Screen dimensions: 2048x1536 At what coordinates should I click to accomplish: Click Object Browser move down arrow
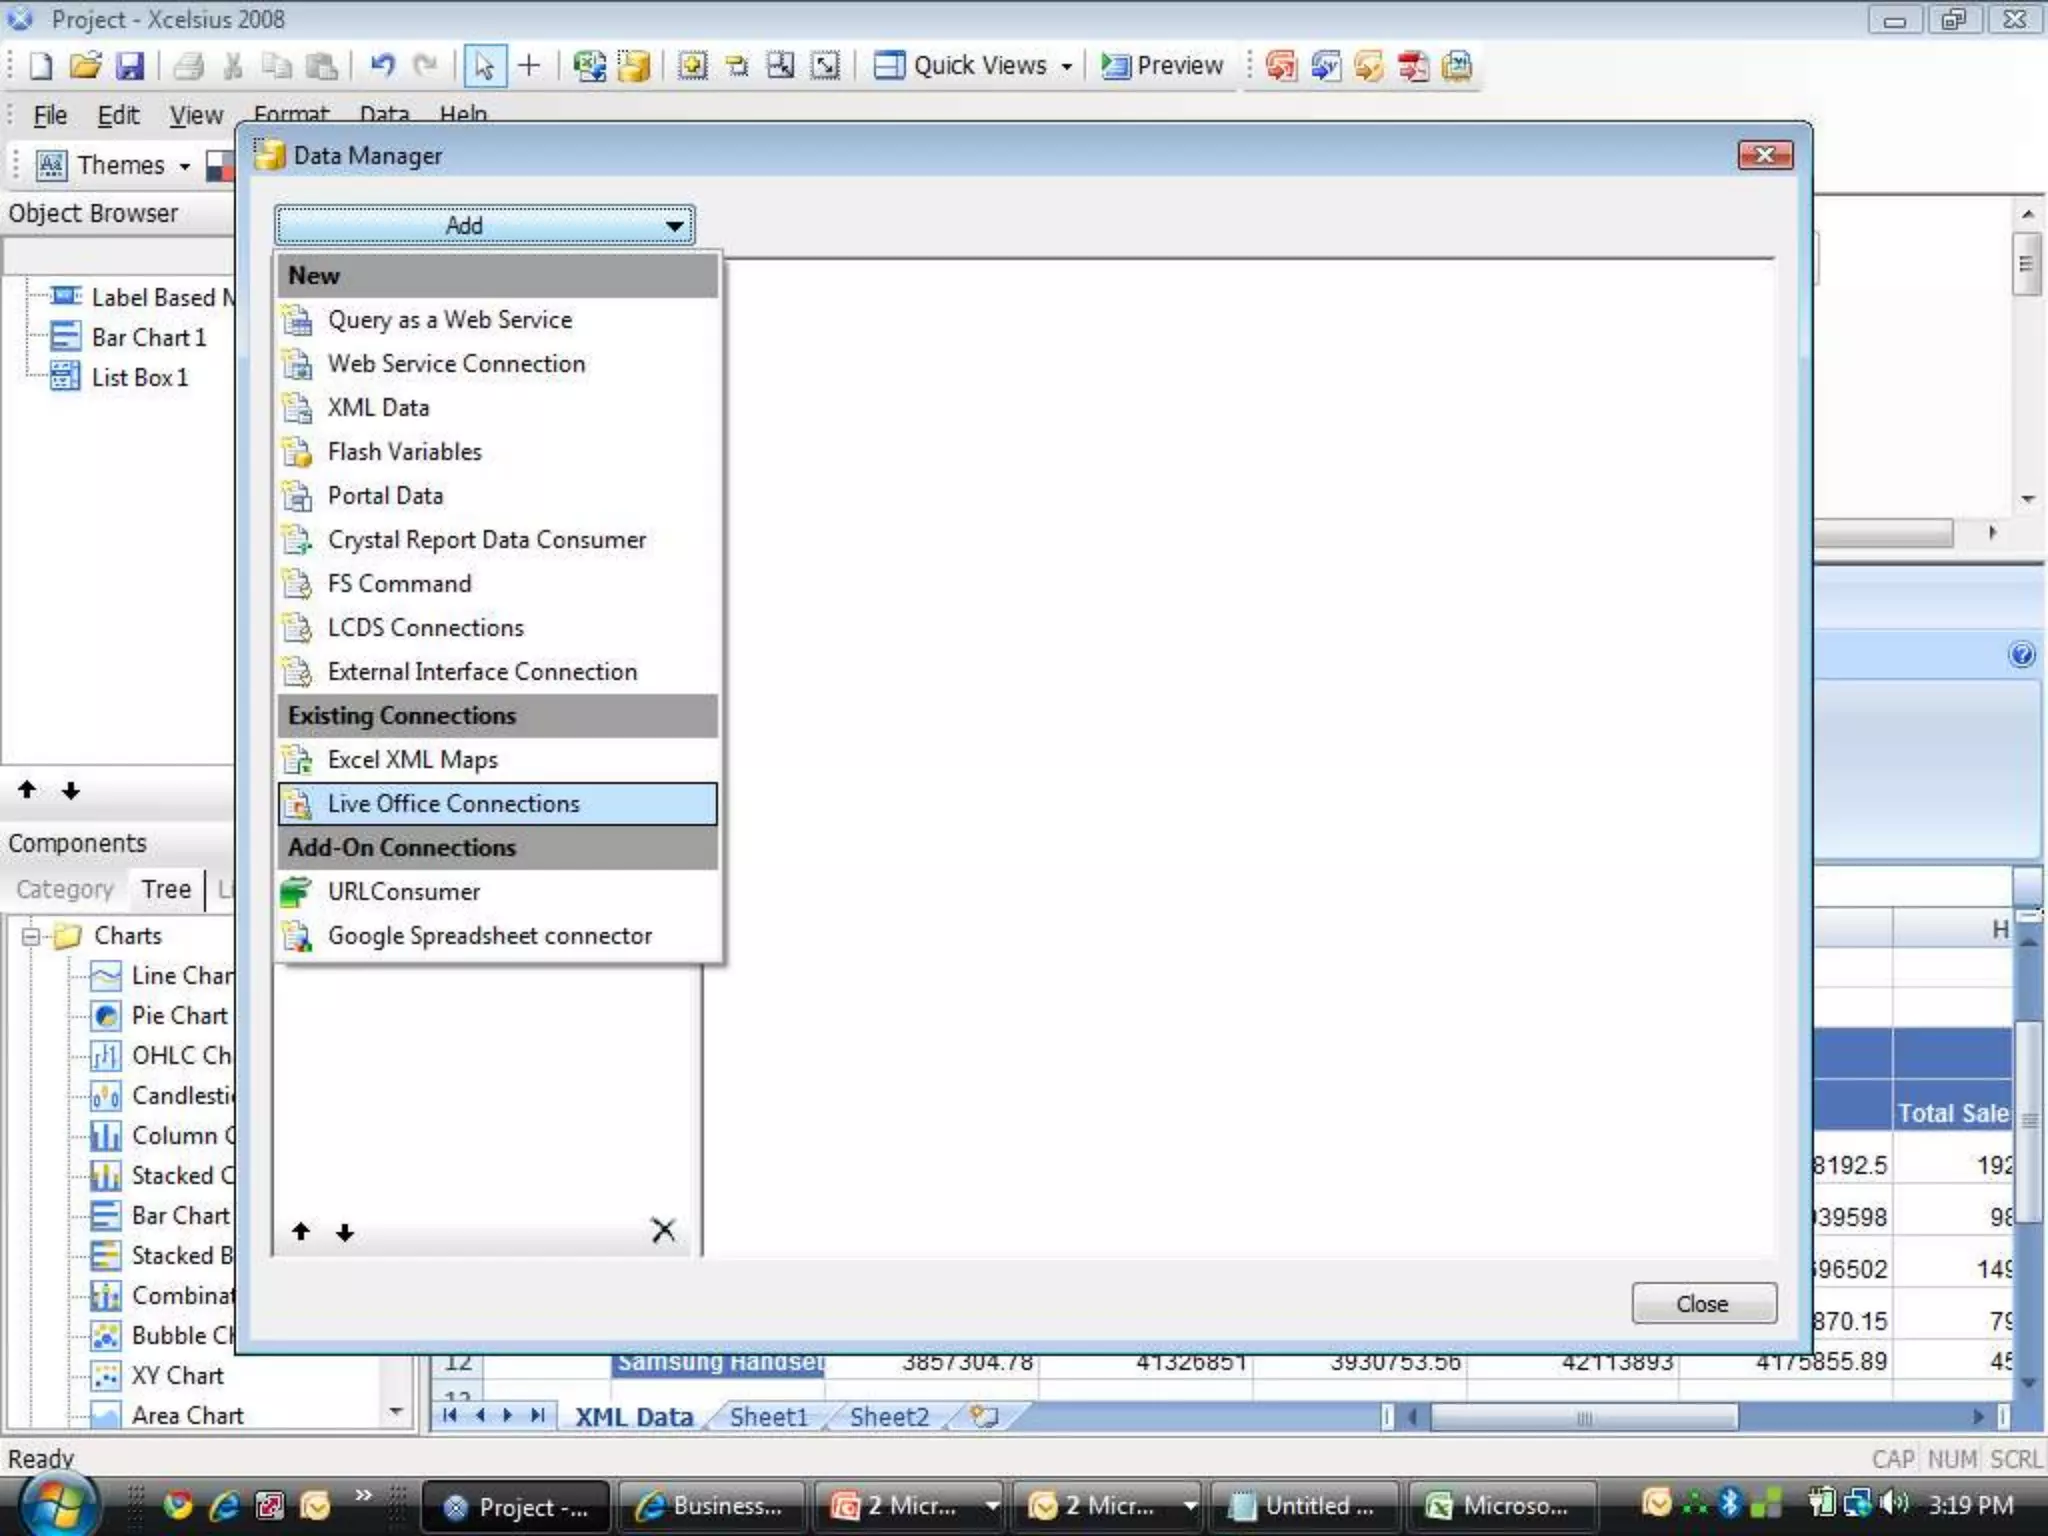[70, 791]
